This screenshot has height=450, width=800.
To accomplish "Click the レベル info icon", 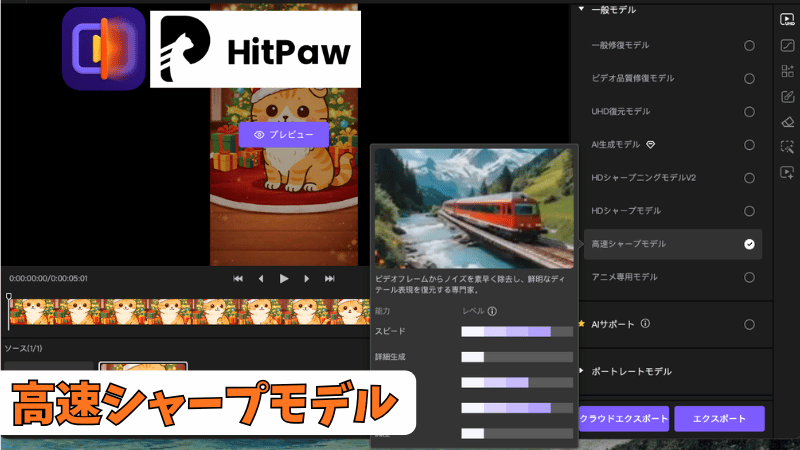I will pyautogui.click(x=492, y=311).
